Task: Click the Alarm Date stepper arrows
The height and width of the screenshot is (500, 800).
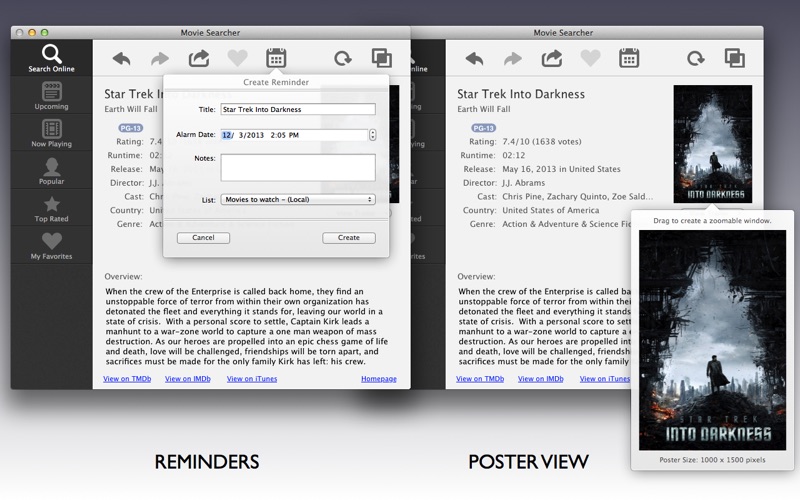Action: click(x=372, y=135)
